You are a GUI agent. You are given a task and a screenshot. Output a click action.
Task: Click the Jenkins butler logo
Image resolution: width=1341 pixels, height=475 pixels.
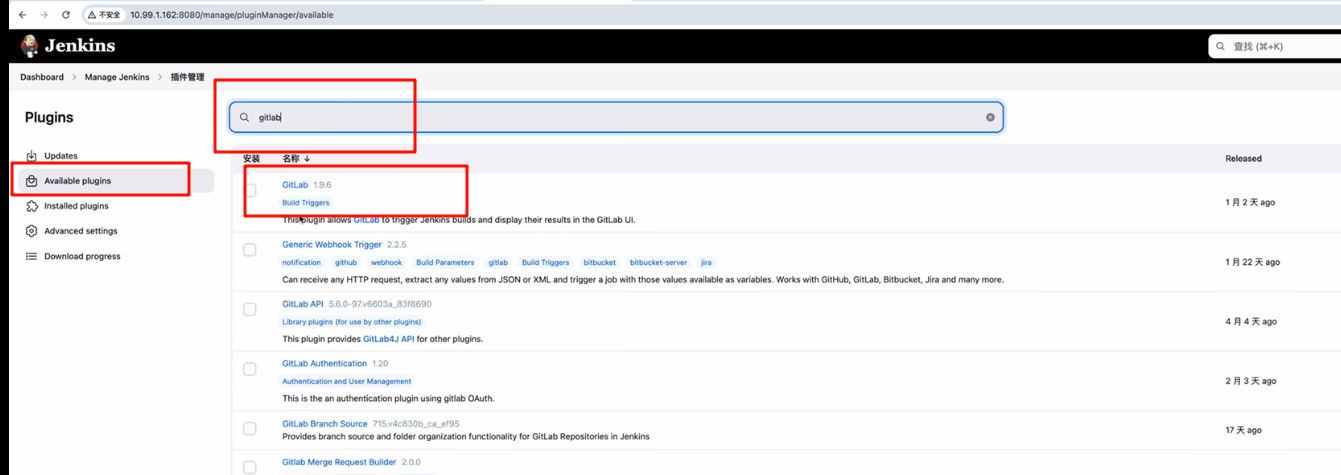point(30,46)
